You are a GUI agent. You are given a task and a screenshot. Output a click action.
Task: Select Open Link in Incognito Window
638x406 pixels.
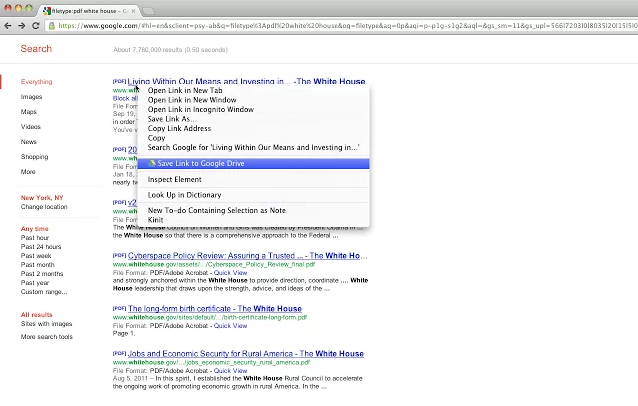click(x=200, y=109)
